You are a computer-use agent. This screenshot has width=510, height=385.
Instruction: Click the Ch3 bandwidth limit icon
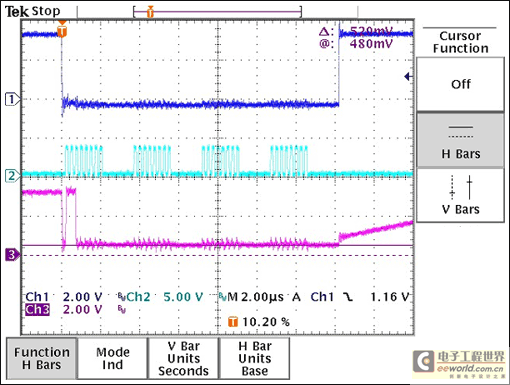click(121, 309)
